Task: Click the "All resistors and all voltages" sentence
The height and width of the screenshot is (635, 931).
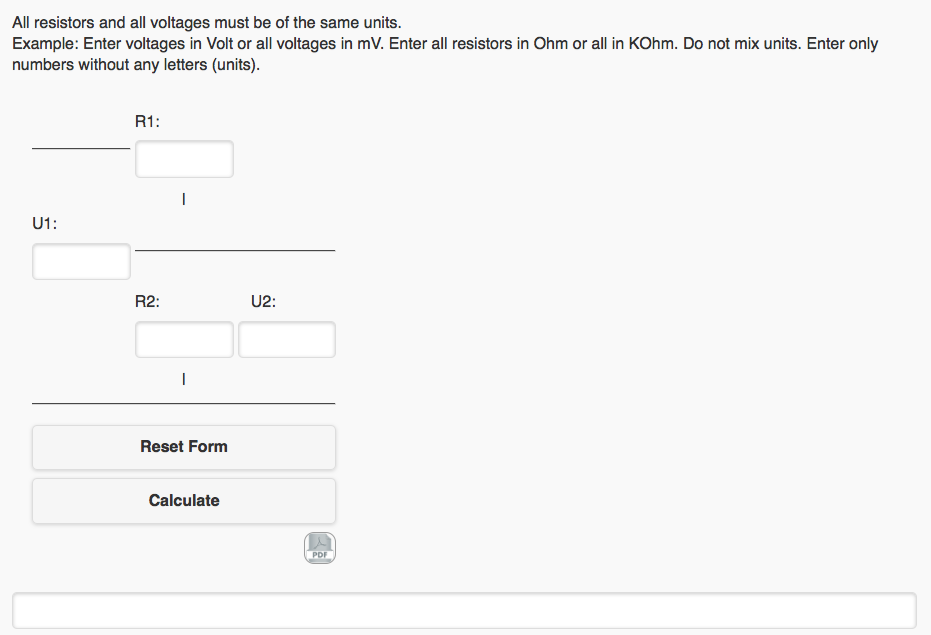Action: (x=206, y=22)
